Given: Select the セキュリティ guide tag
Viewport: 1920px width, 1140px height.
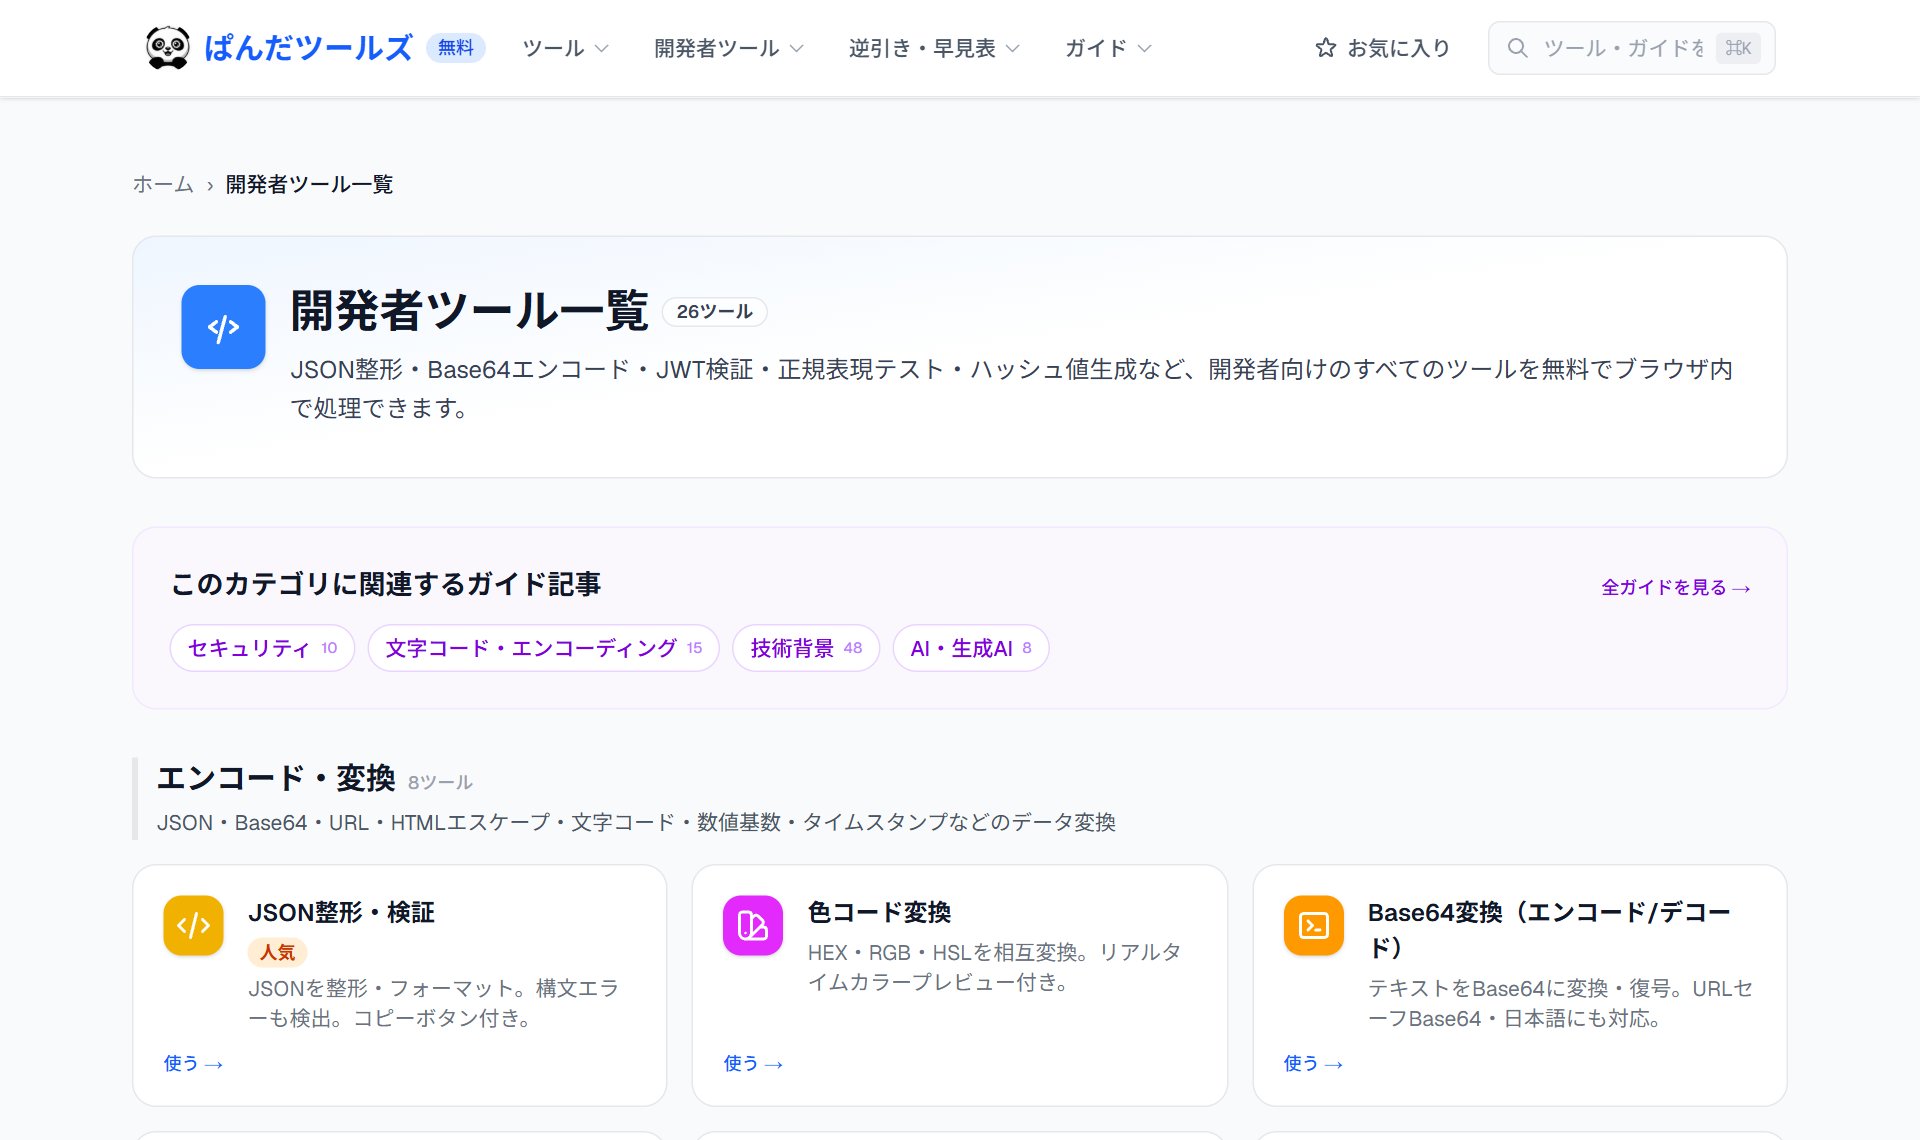Looking at the screenshot, I should [263, 648].
